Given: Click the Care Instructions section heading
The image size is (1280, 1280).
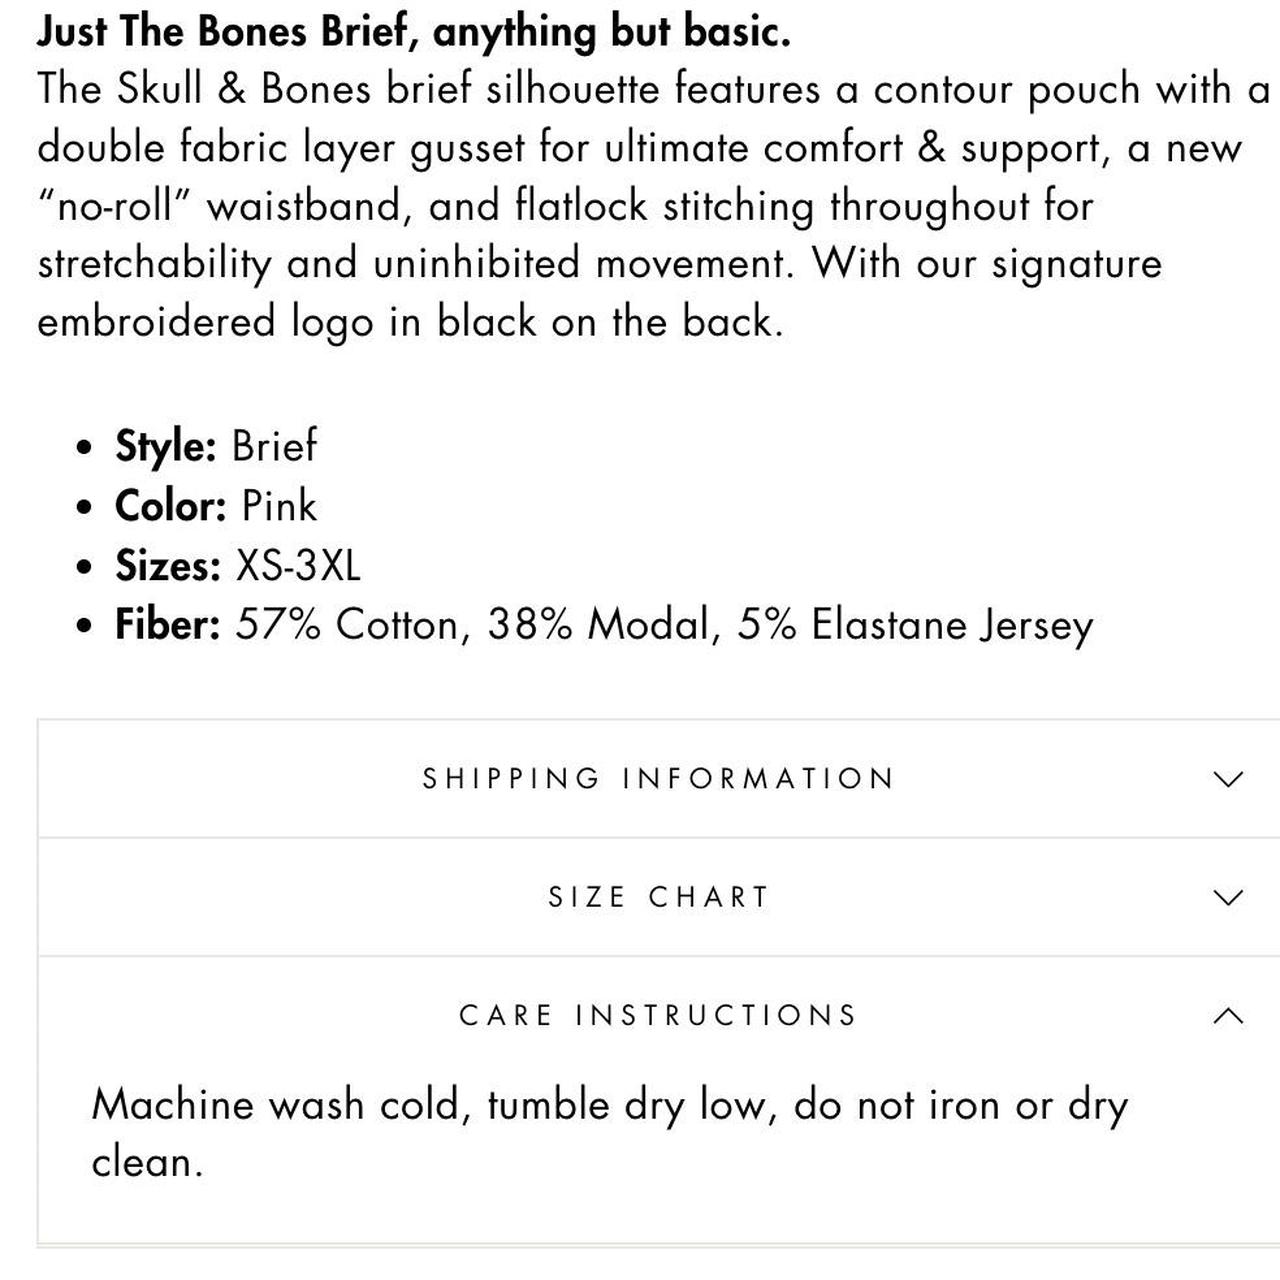Looking at the screenshot, I should tap(658, 1015).
